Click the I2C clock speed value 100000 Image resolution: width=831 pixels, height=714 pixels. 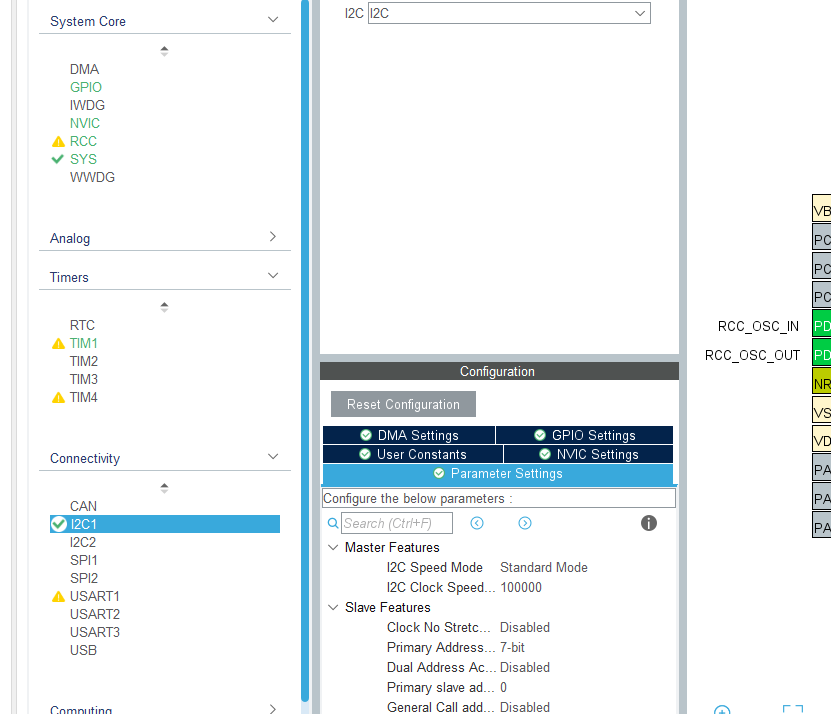[521, 588]
